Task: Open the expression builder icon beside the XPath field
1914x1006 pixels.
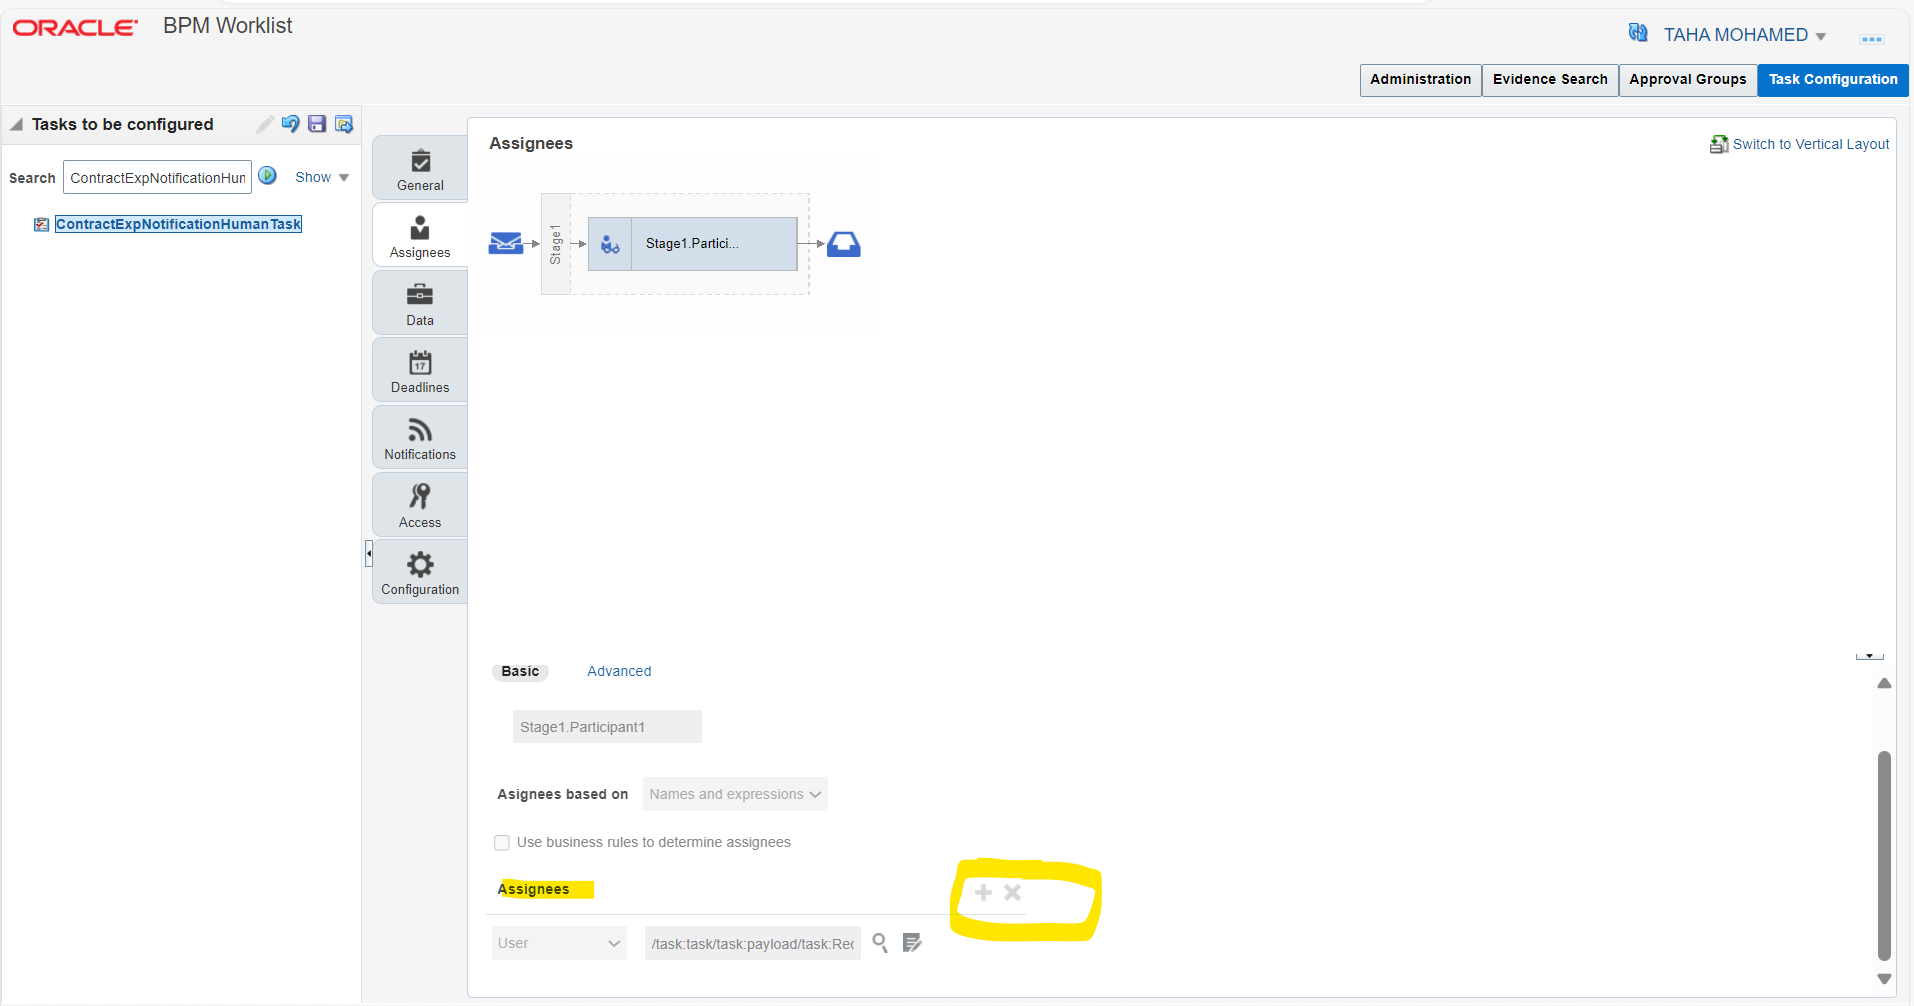Action: pos(913,942)
